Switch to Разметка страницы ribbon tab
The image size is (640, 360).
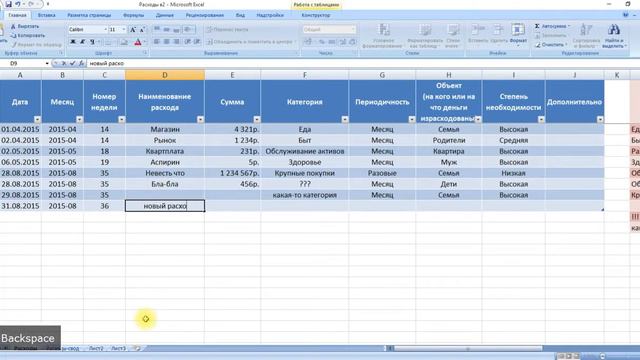click(89, 15)
